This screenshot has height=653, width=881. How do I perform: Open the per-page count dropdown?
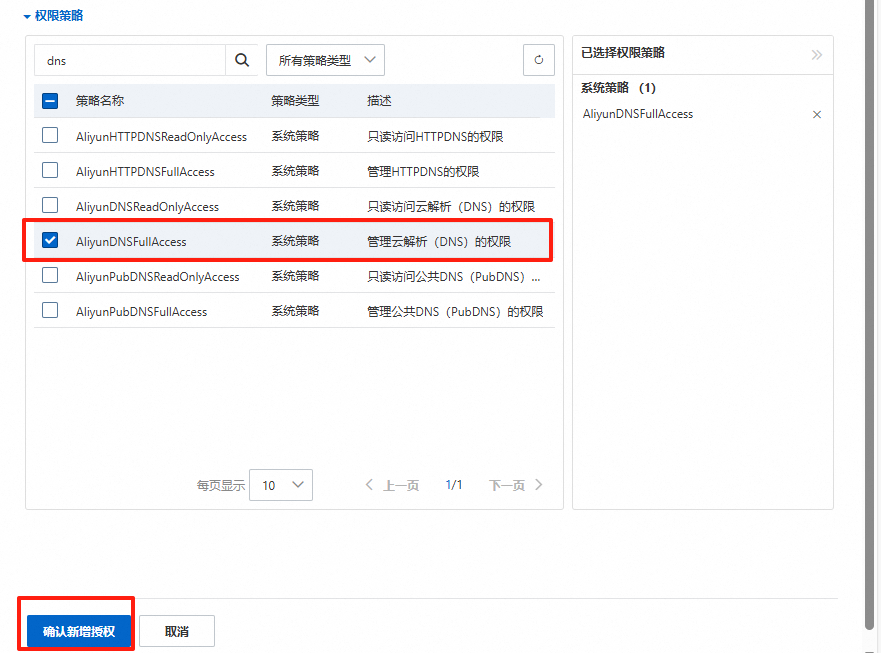(281, 485)
